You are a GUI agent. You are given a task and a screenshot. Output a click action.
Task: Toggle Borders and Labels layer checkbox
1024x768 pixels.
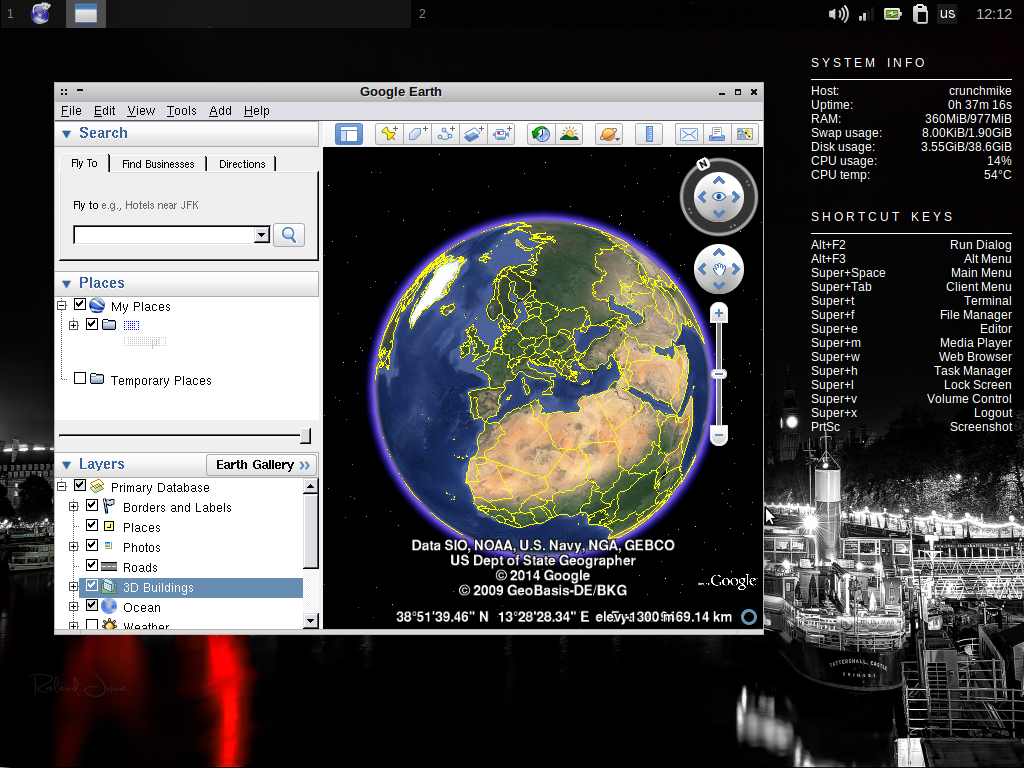[91, 505]
